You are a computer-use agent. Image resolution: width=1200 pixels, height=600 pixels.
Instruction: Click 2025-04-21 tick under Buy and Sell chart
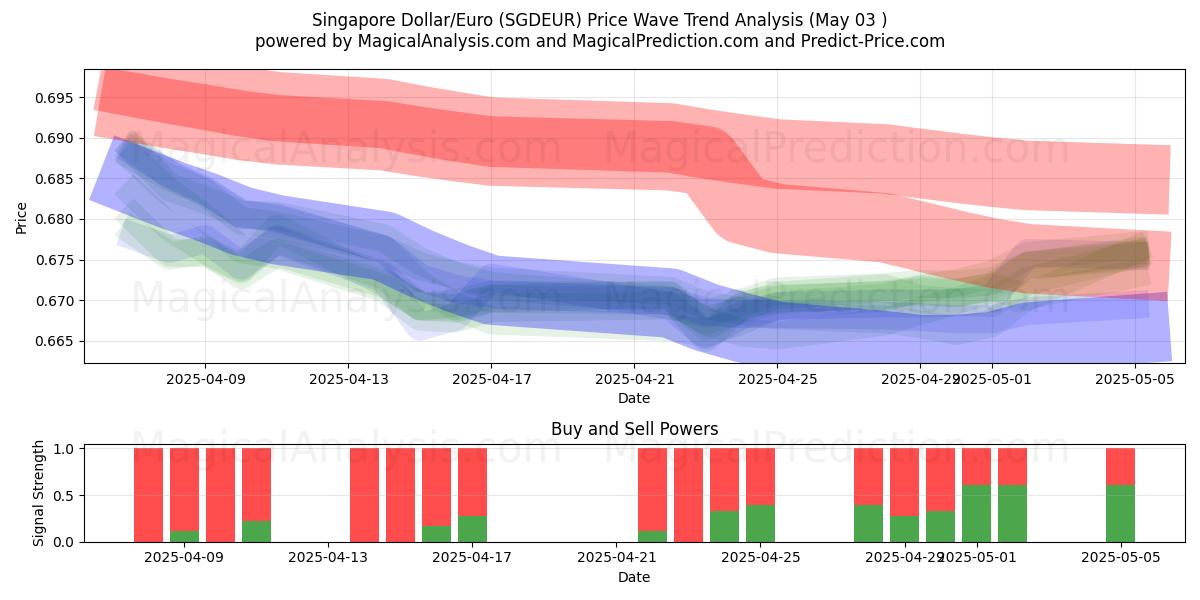(x=616, y=558)
